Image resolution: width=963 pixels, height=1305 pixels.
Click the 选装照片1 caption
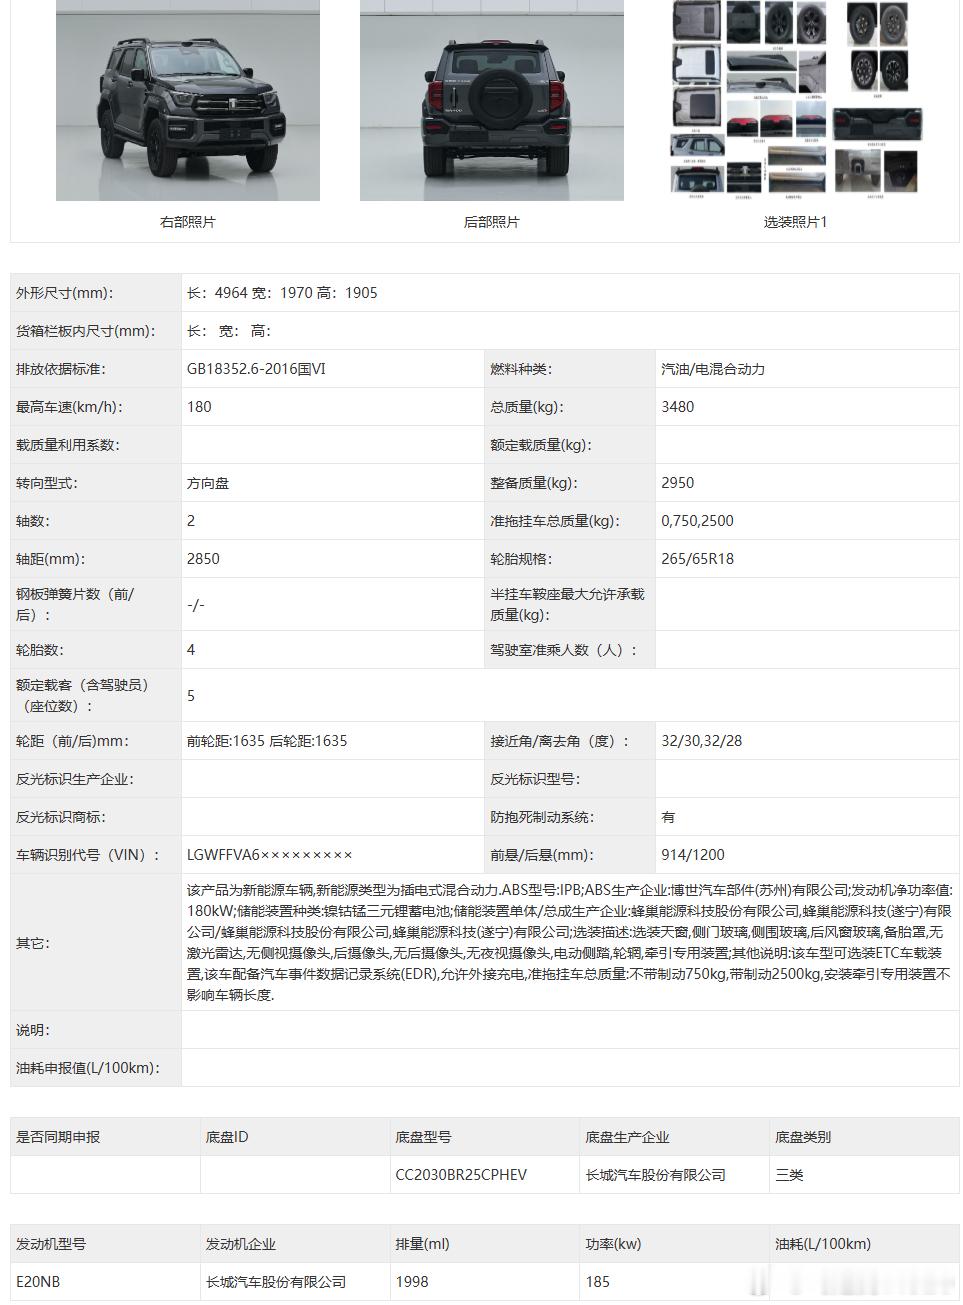pos(796,222)
